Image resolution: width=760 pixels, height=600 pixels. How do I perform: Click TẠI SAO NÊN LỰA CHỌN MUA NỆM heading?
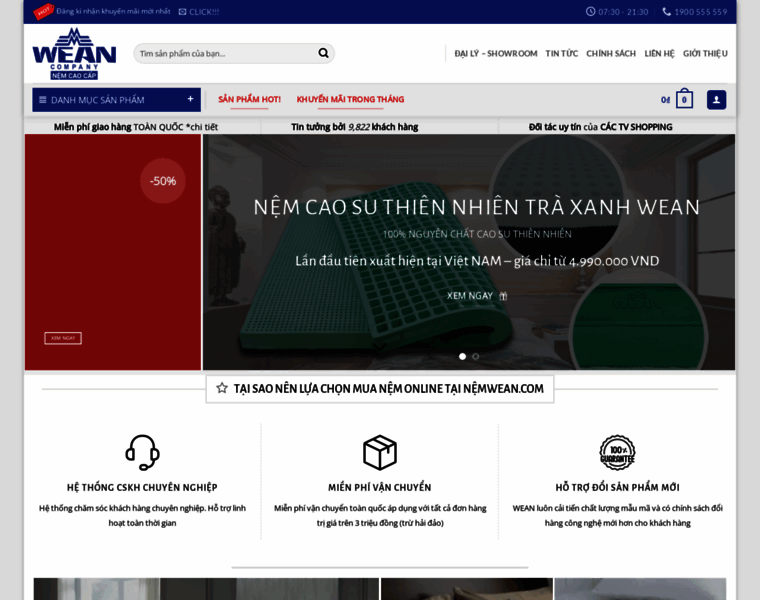click(x=389, y=388)
